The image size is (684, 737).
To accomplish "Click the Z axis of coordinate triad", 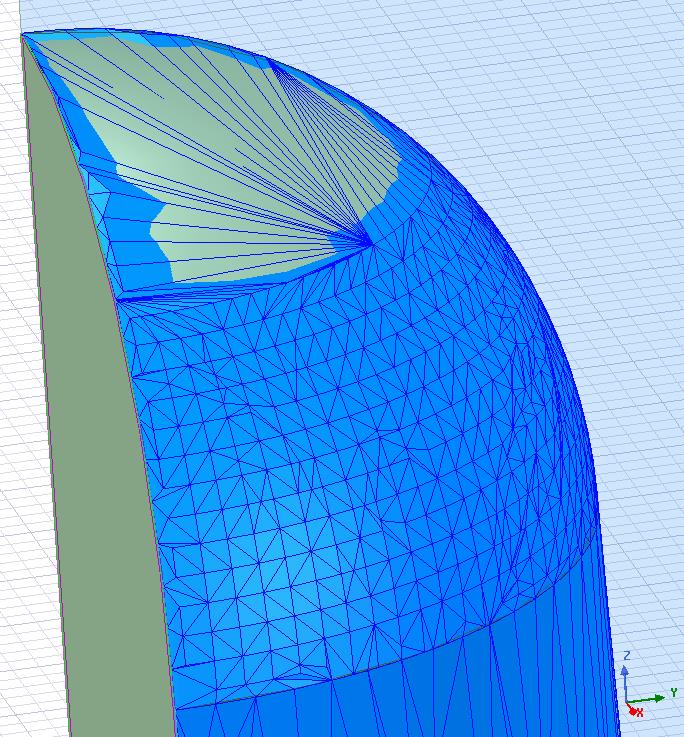I will (625, 683).
